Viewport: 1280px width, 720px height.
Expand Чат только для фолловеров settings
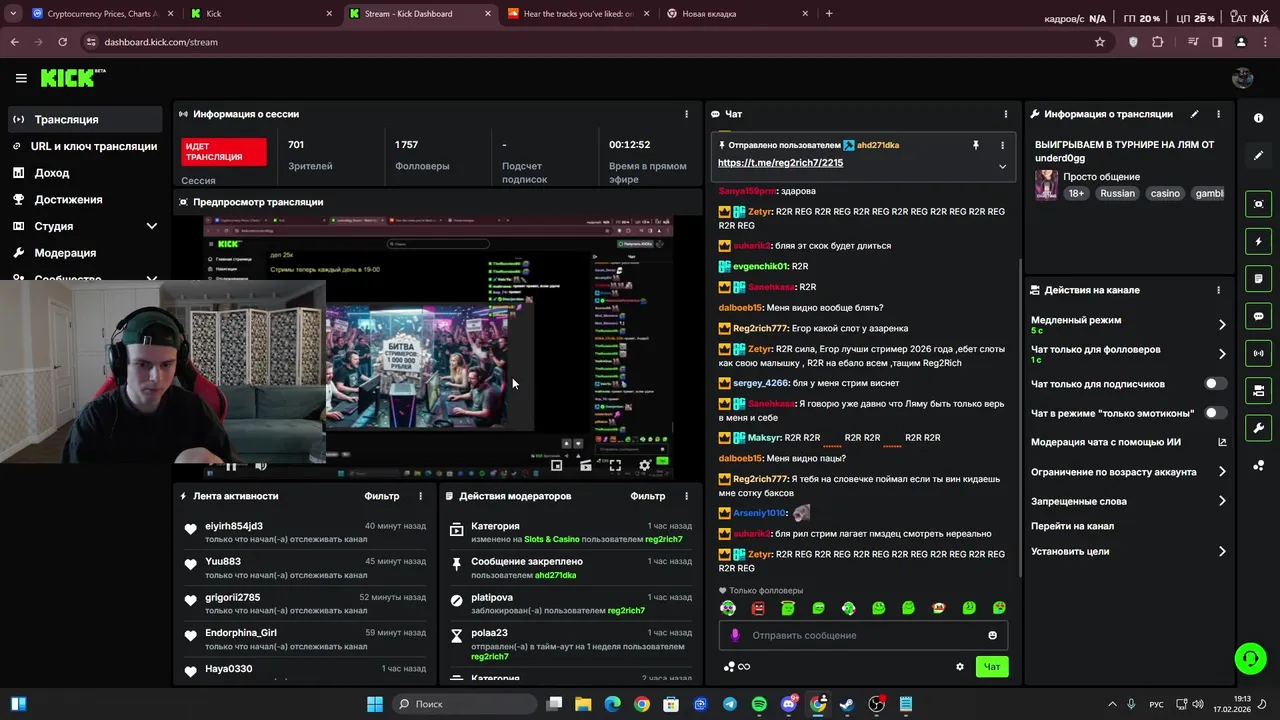coord(1222,354)
